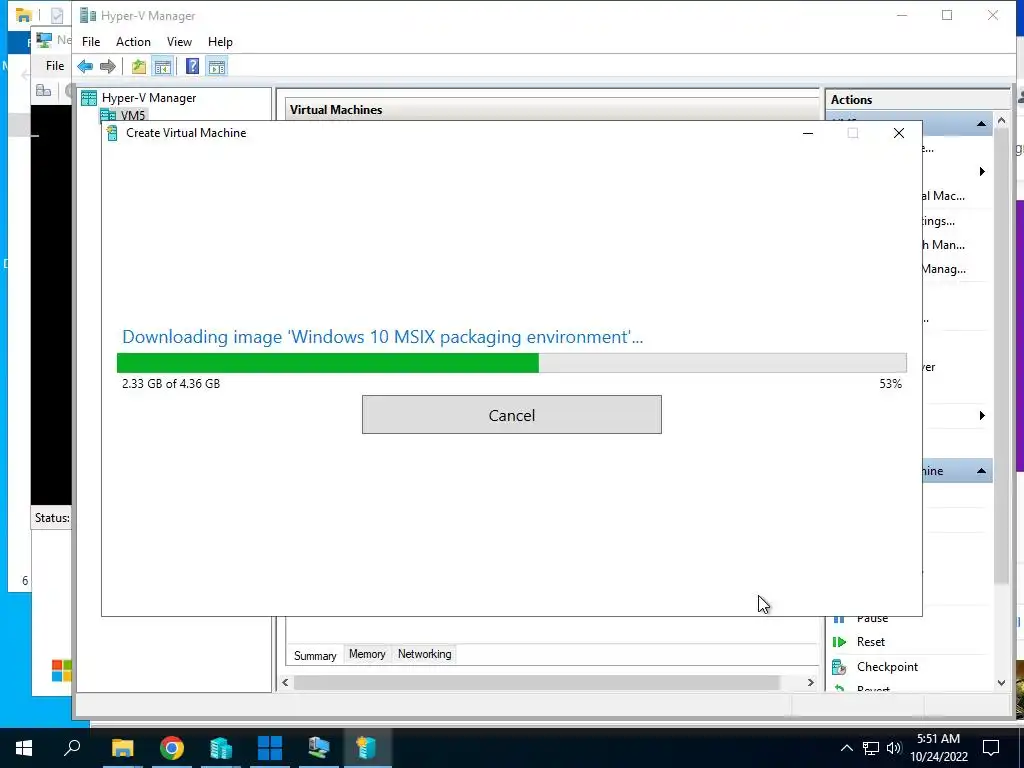The width and height of the screenshot is (1024, 768).
Task: Click the Virtual Machines horizontal scrollbar thumb
Action: pos(536,682)
